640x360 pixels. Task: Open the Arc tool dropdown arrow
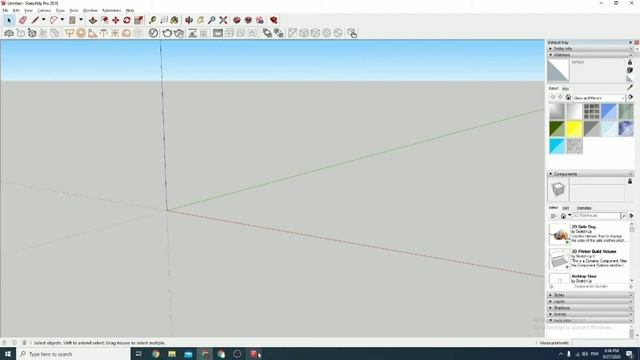(62, 20)
